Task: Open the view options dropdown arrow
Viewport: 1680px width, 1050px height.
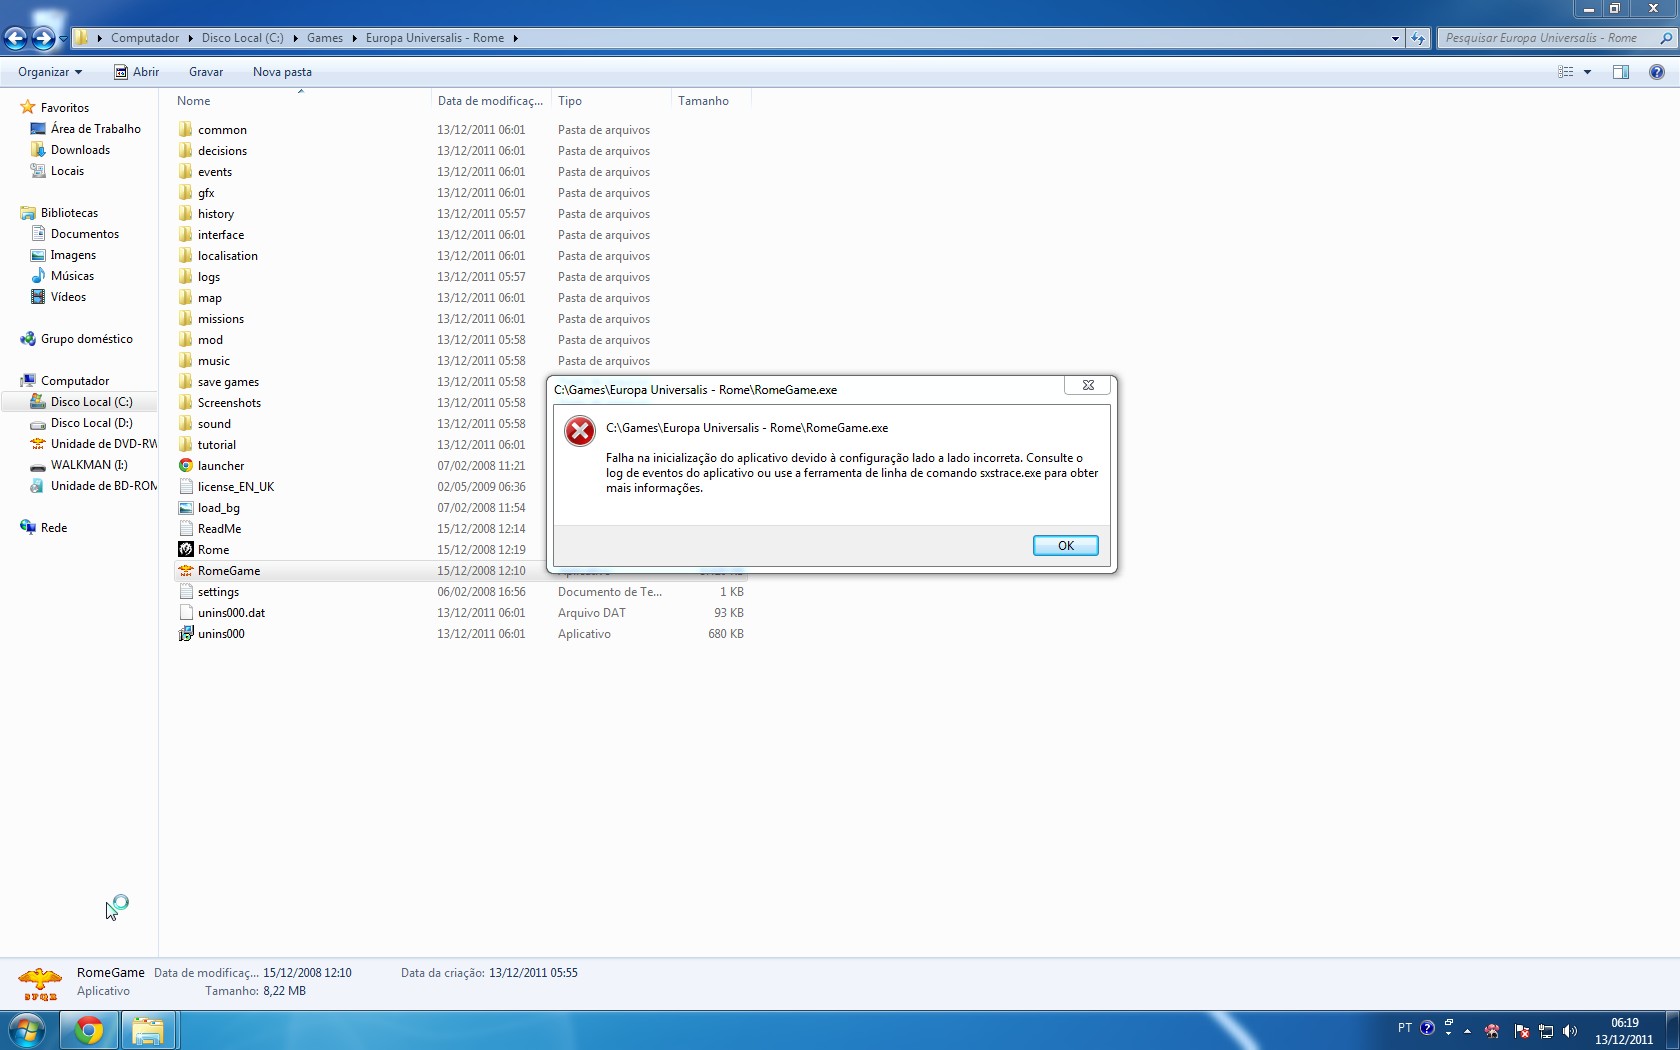Action: click(x=1587, y=72)
